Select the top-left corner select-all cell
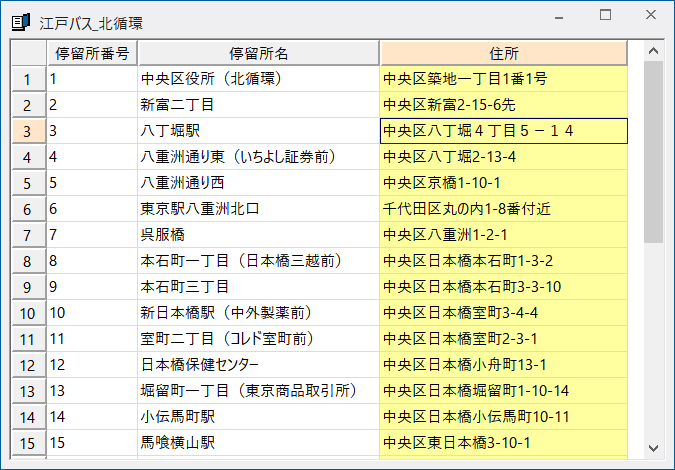Image resolution: width=675 pixels, height=470 pixels. click(x=28, y=52)
